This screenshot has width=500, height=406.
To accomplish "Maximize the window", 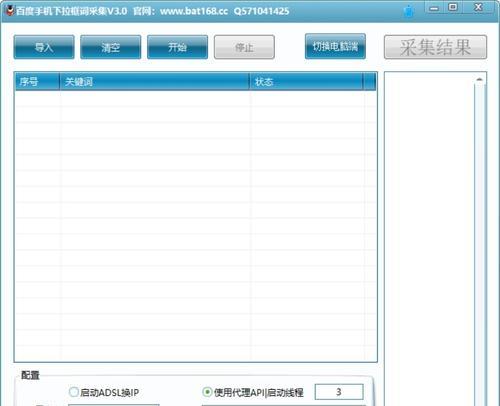I will point(453,7).
